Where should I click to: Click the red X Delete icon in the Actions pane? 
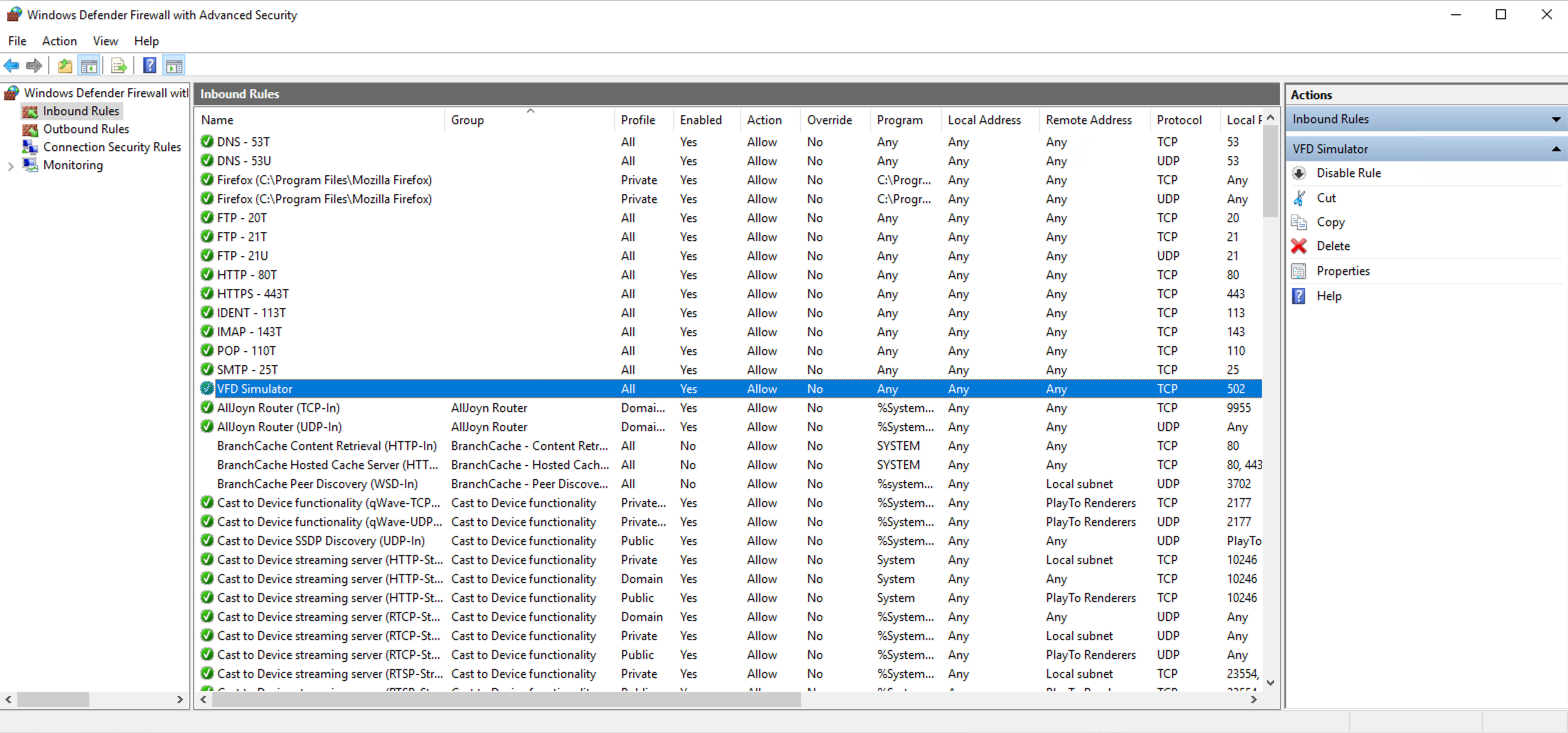1299,246
